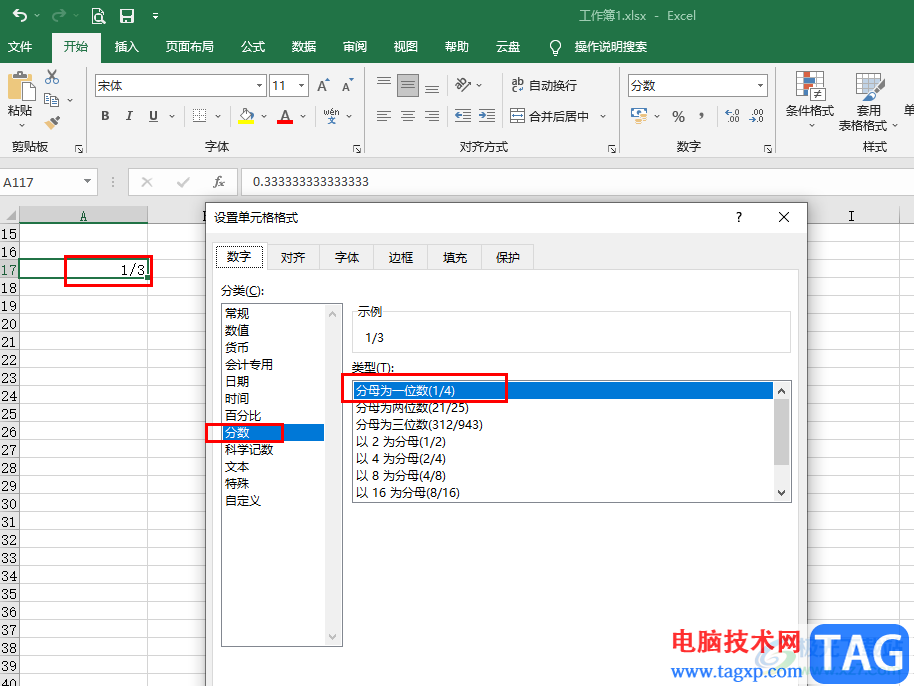Copy selection using the copy icon
914x686 pixels.
tap(52, 100)
